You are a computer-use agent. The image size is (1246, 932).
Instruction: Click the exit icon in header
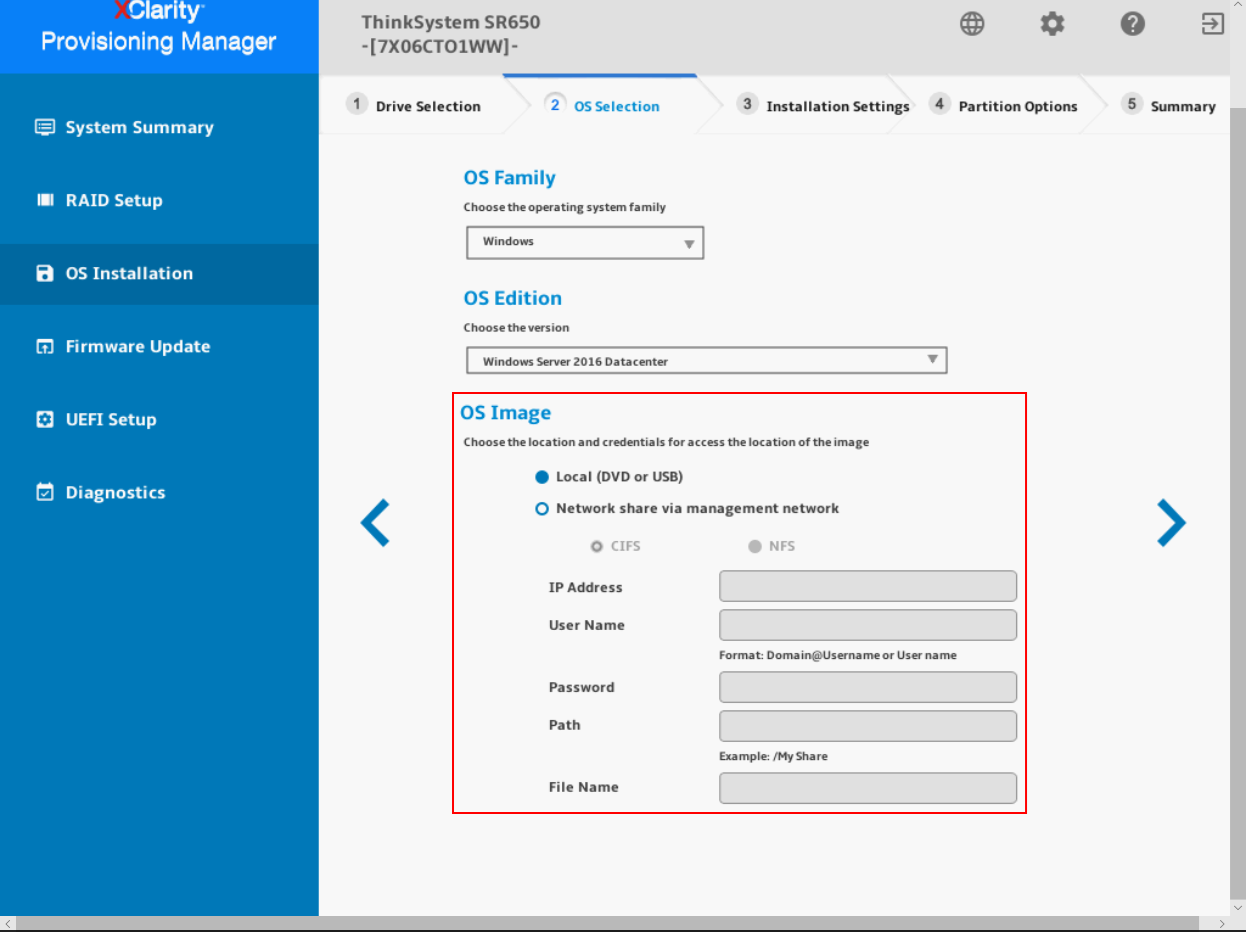point(1212,24)
